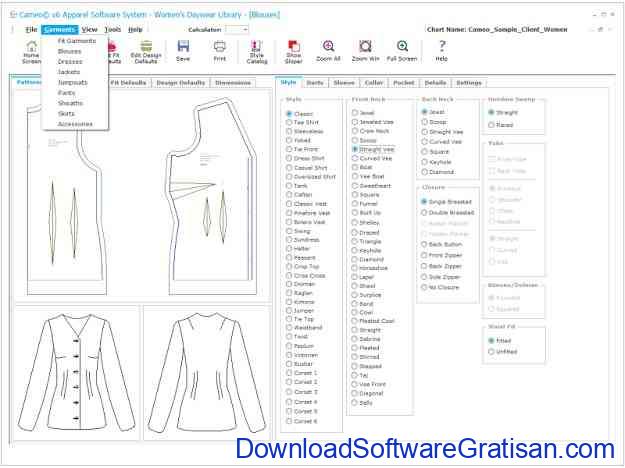
Task: Select Back Button closure
Action: click(442, 244)
